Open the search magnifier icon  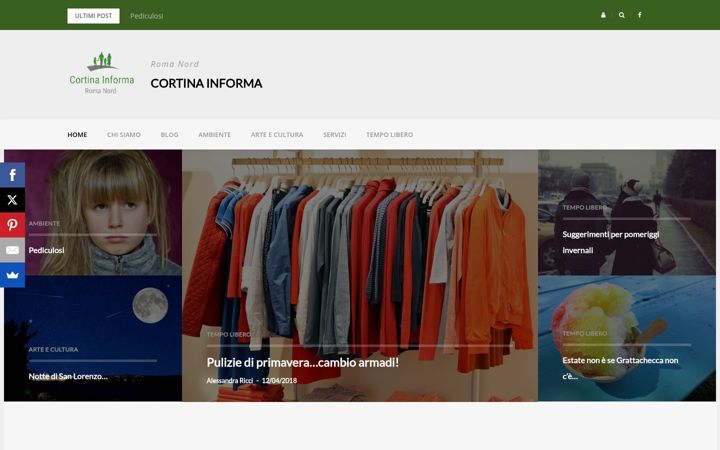tap(621, 15)
